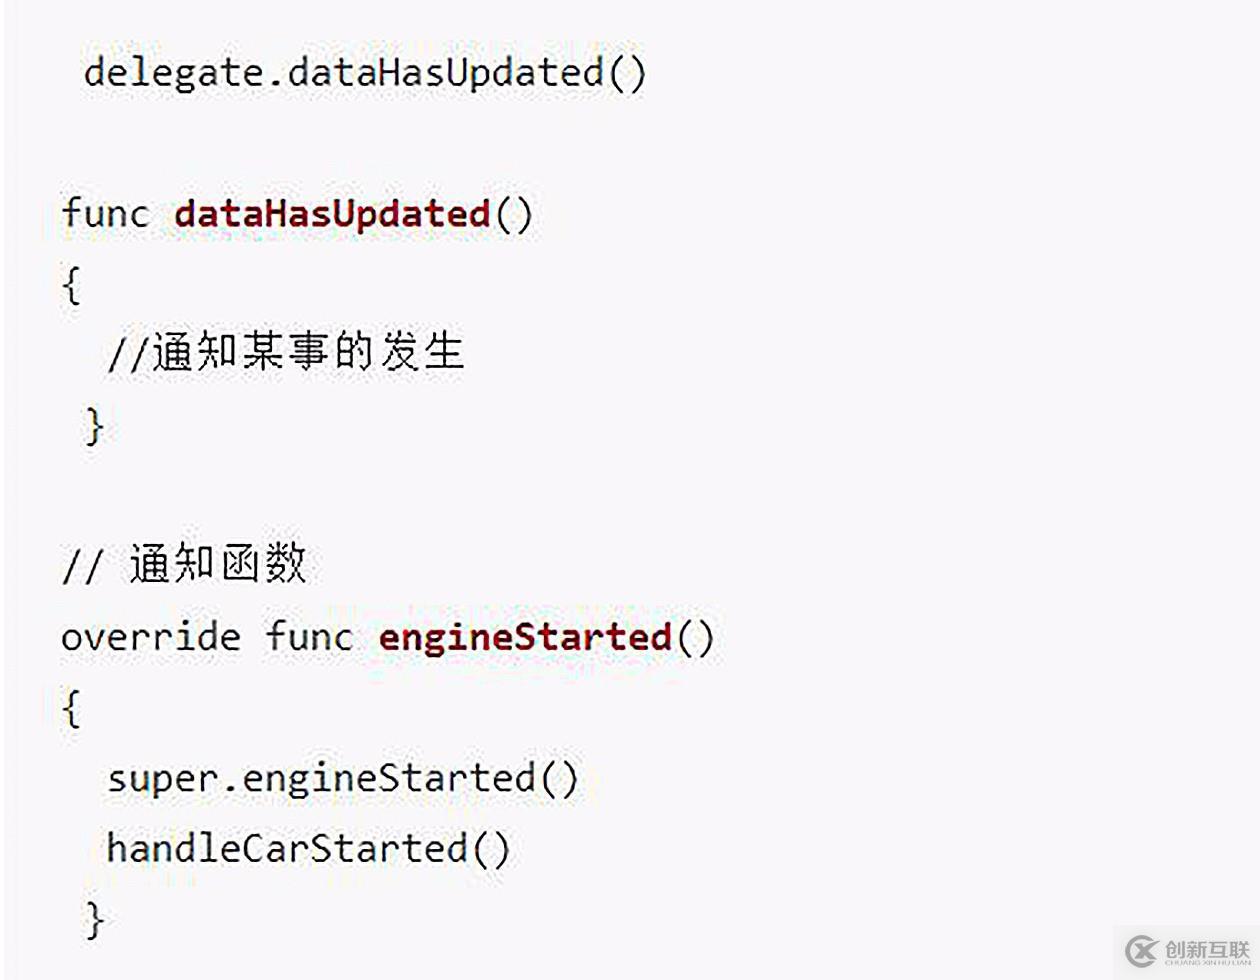1260x980 pixels.
Task: Click opening brace under the dataHasUpdated function
Action: 71,285
